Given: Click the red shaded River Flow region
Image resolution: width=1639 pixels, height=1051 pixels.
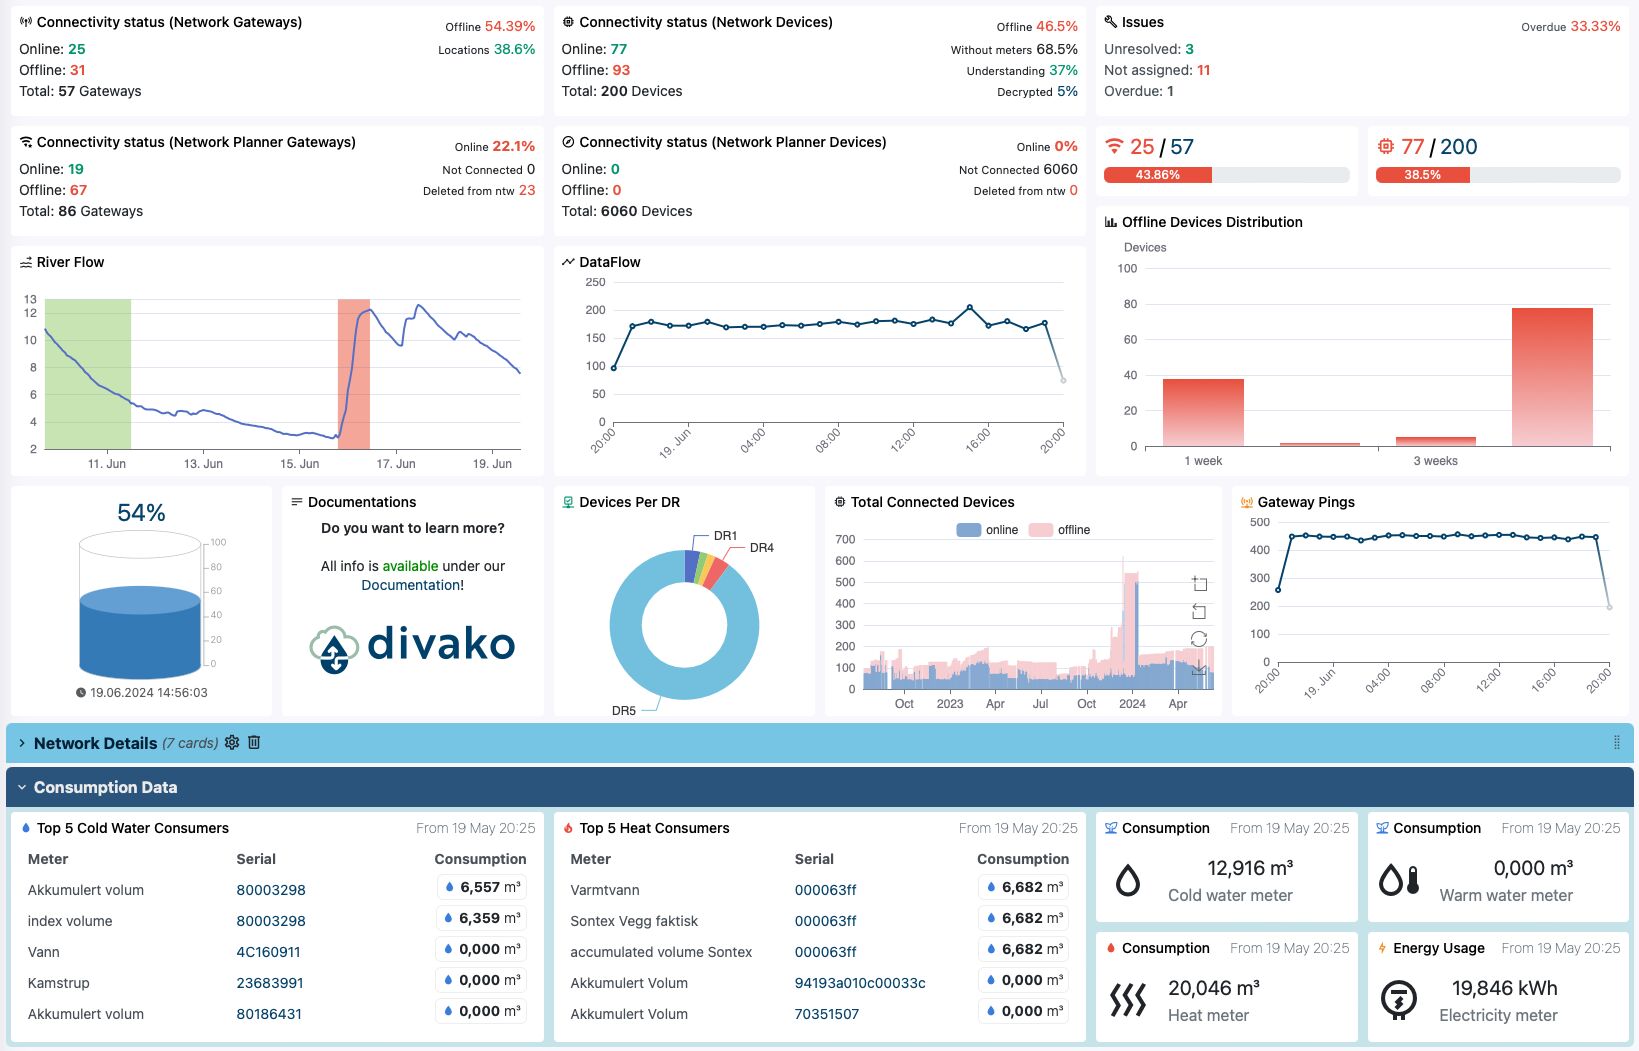Looking at the screenshot, I should pyautogui.click(x=354, y=374).
